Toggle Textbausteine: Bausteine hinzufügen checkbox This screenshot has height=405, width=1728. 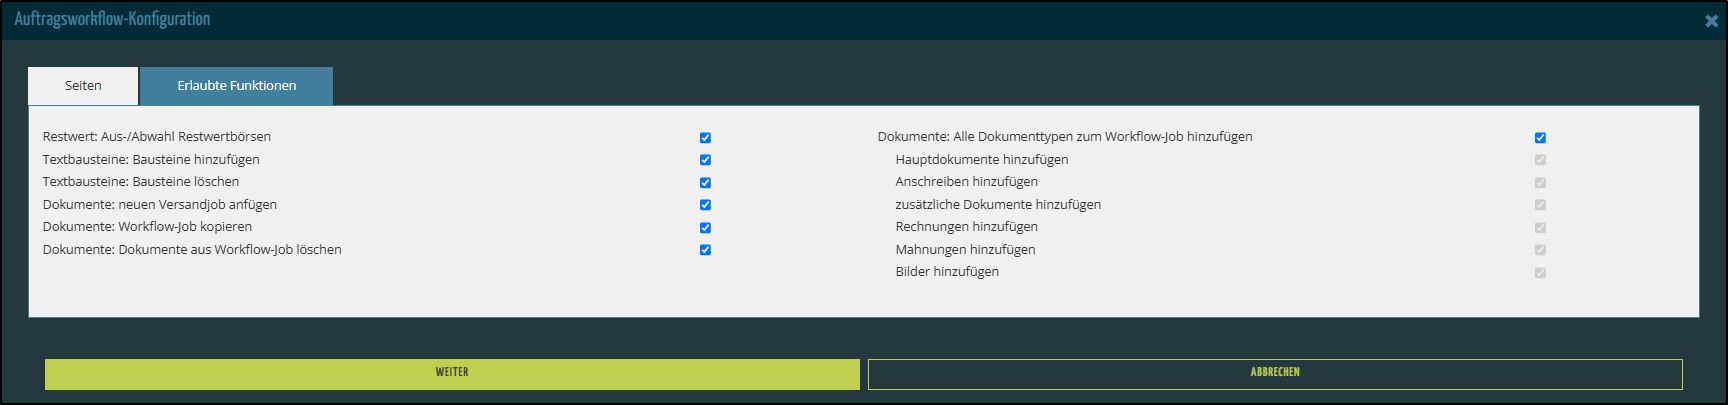click(705, 160)
